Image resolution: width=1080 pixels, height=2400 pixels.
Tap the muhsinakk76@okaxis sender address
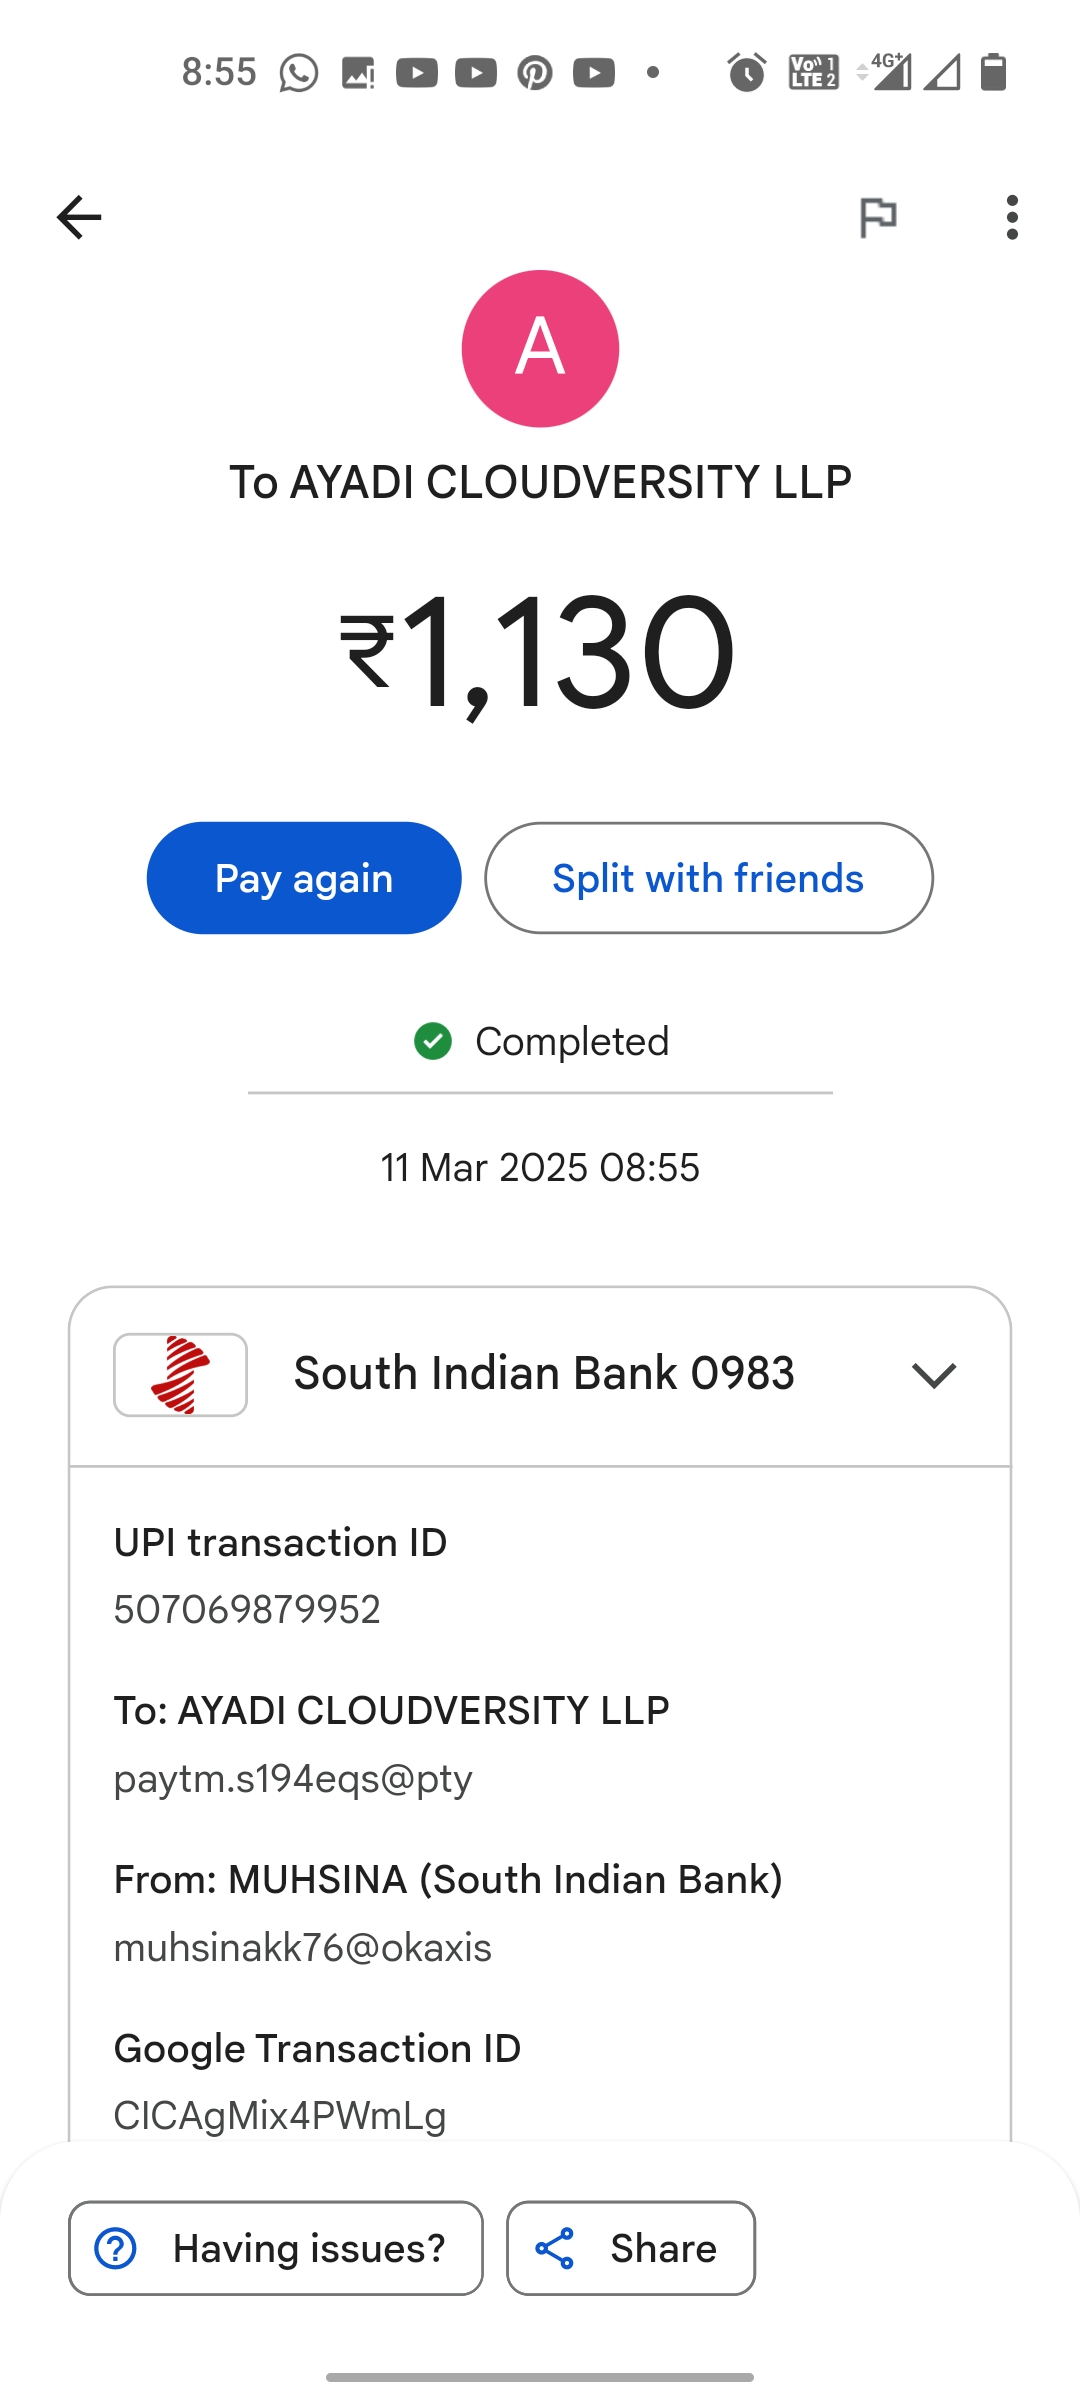pos(303,1948)
